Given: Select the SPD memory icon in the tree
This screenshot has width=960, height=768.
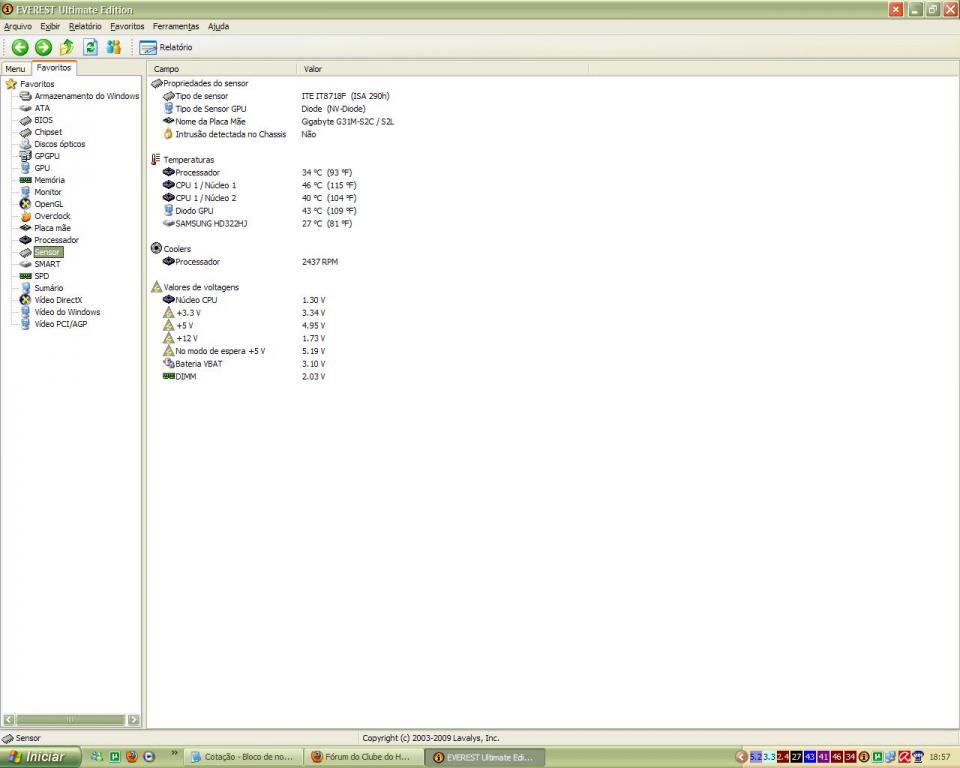Looking at the screenshot, I should (25, 276).
